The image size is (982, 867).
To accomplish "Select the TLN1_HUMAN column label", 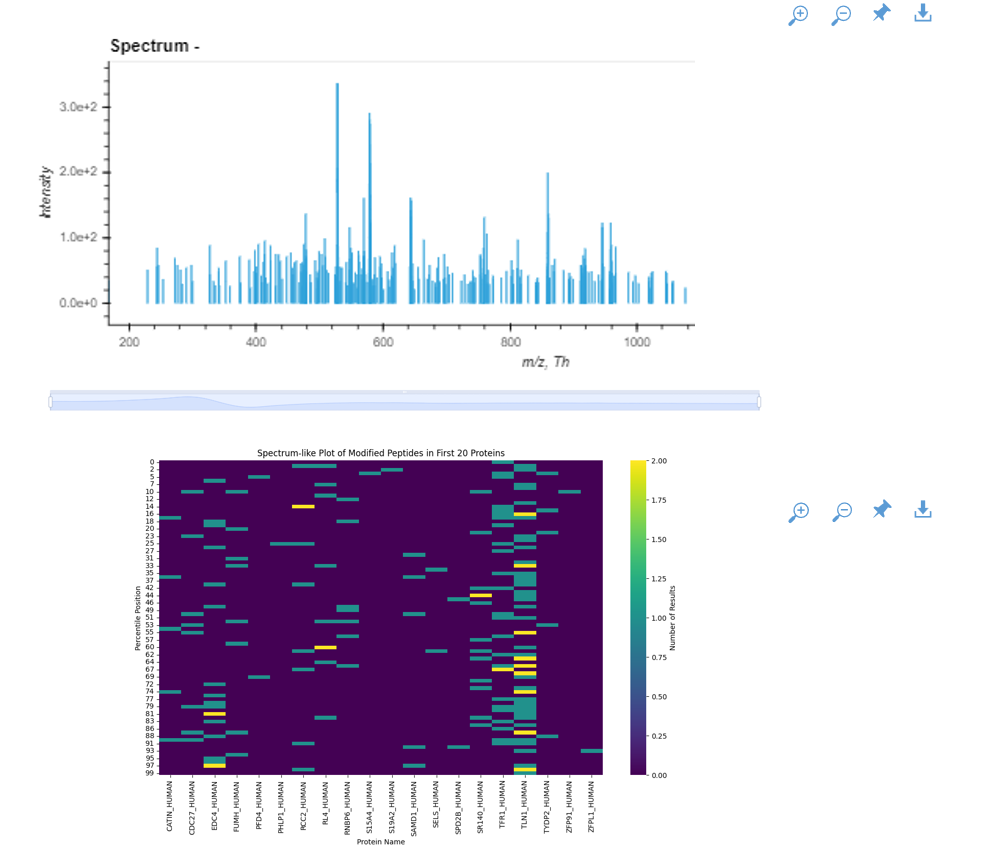I will [524, 805].
